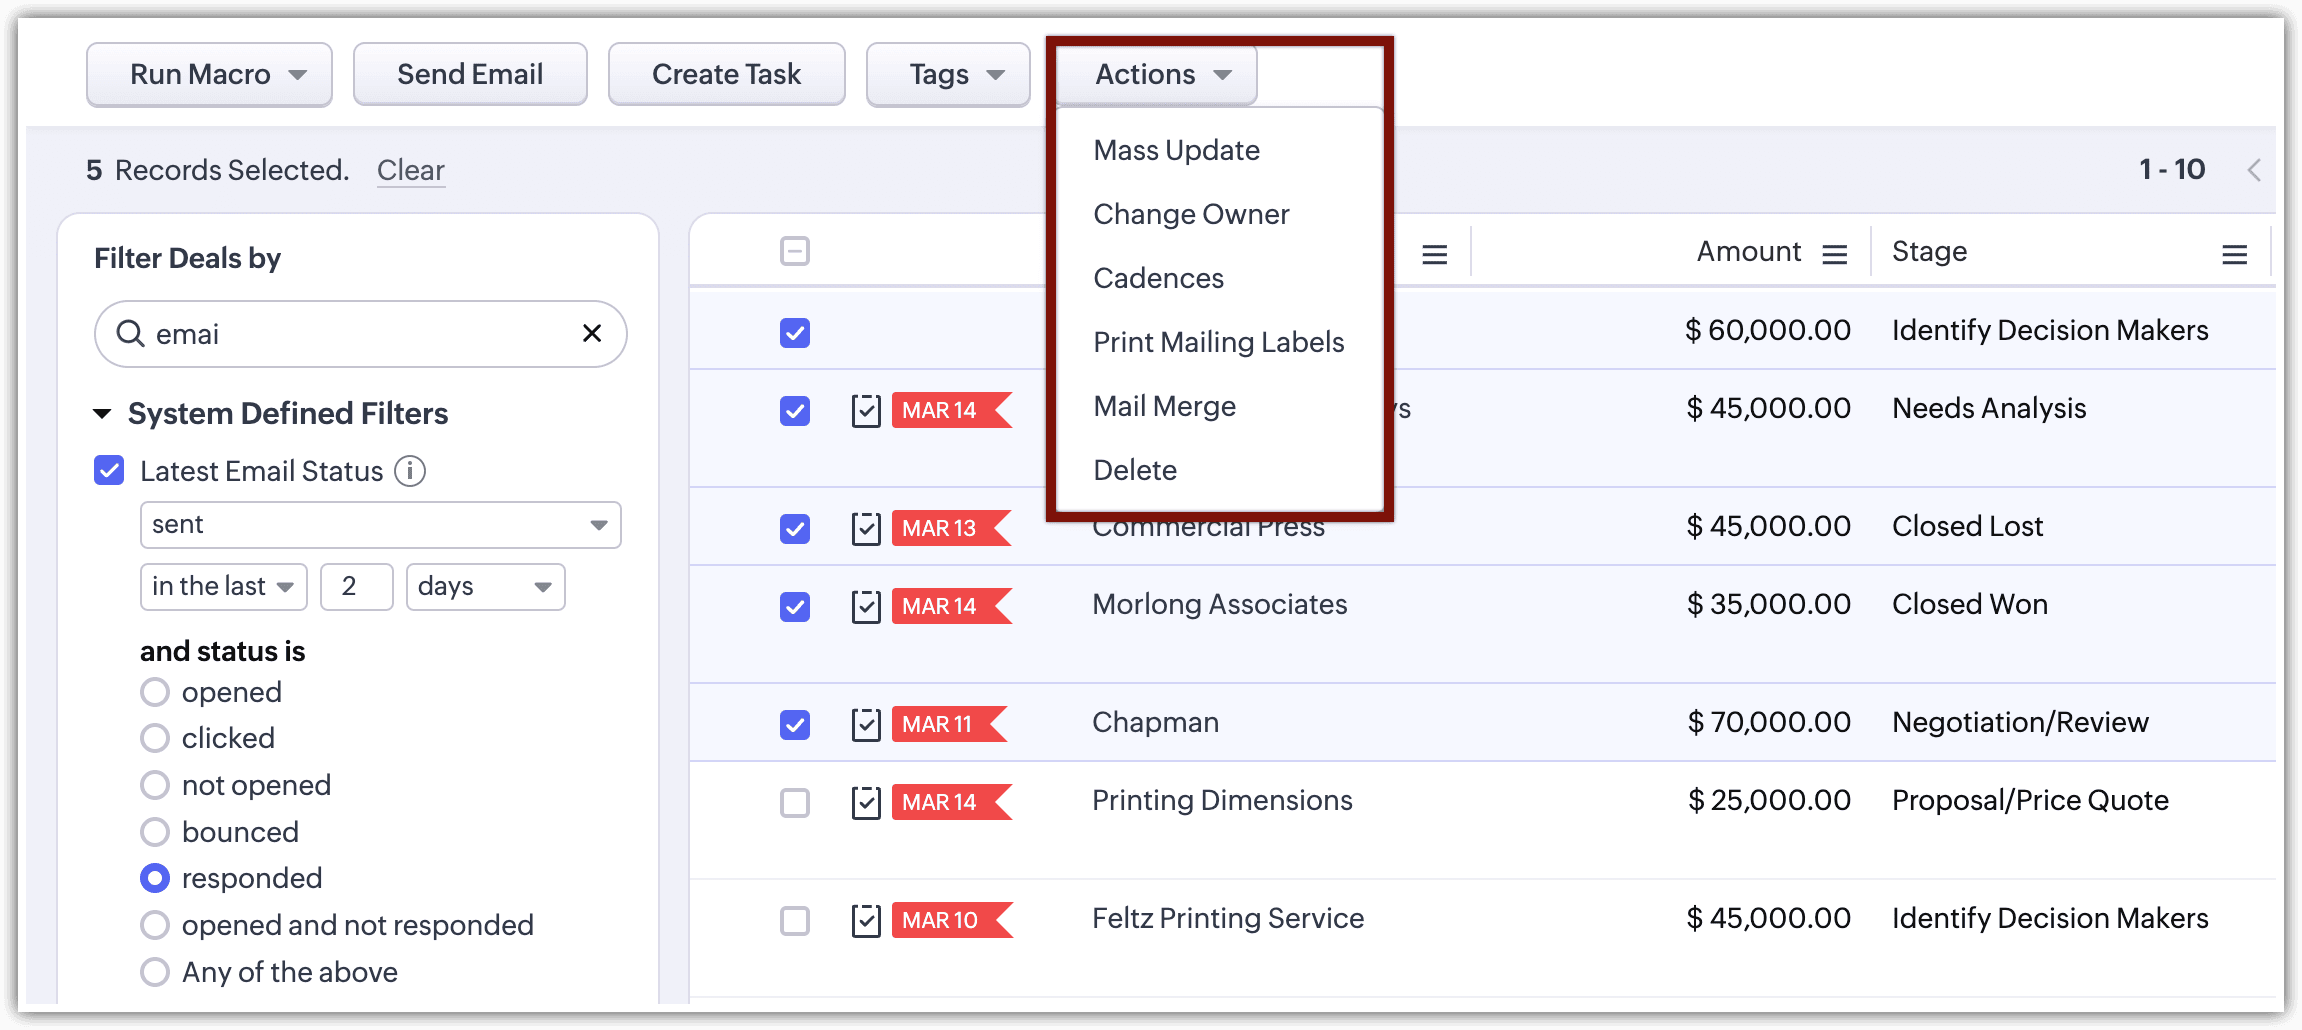Image resolution: width=2302 pixels, height=1030 pixels.
Task: Click the task icon in Chapman row
Action: [866, 724]
